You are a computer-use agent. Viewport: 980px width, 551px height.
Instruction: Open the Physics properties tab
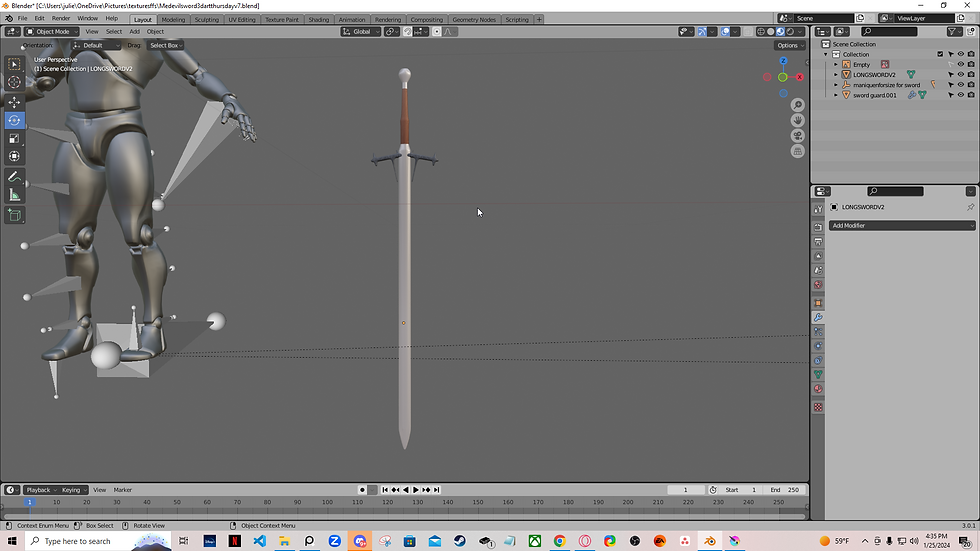click(818, 346)
